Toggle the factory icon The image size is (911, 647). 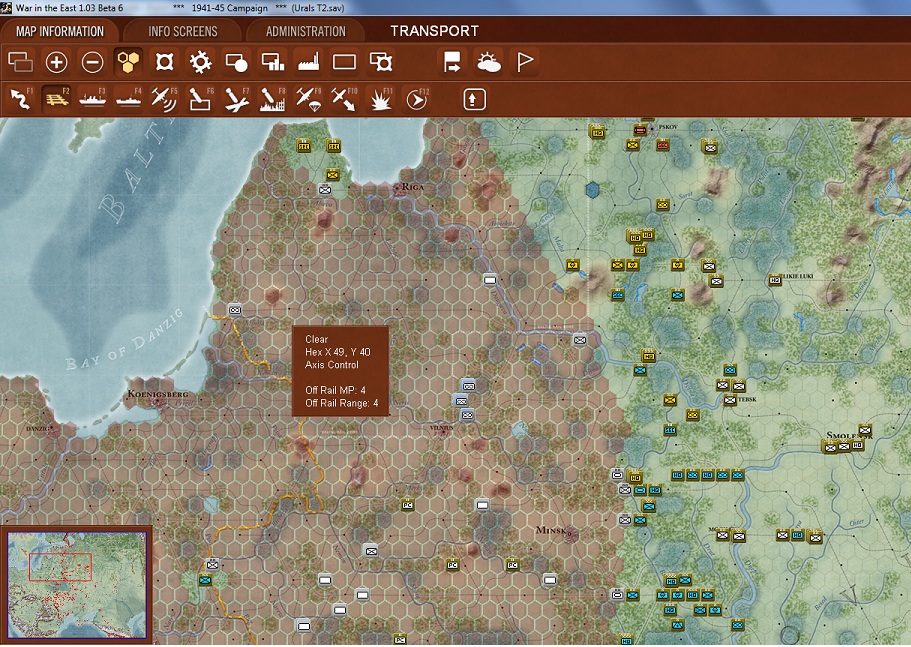click(x=309, y=62)
